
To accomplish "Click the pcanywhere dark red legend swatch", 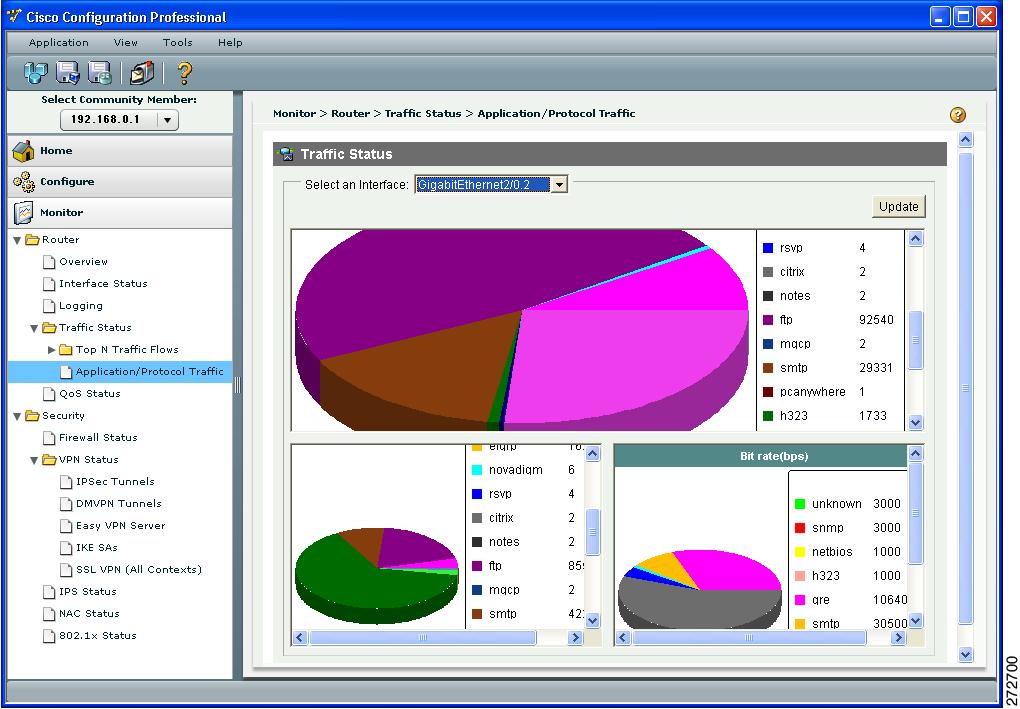I will click(768, 392).
